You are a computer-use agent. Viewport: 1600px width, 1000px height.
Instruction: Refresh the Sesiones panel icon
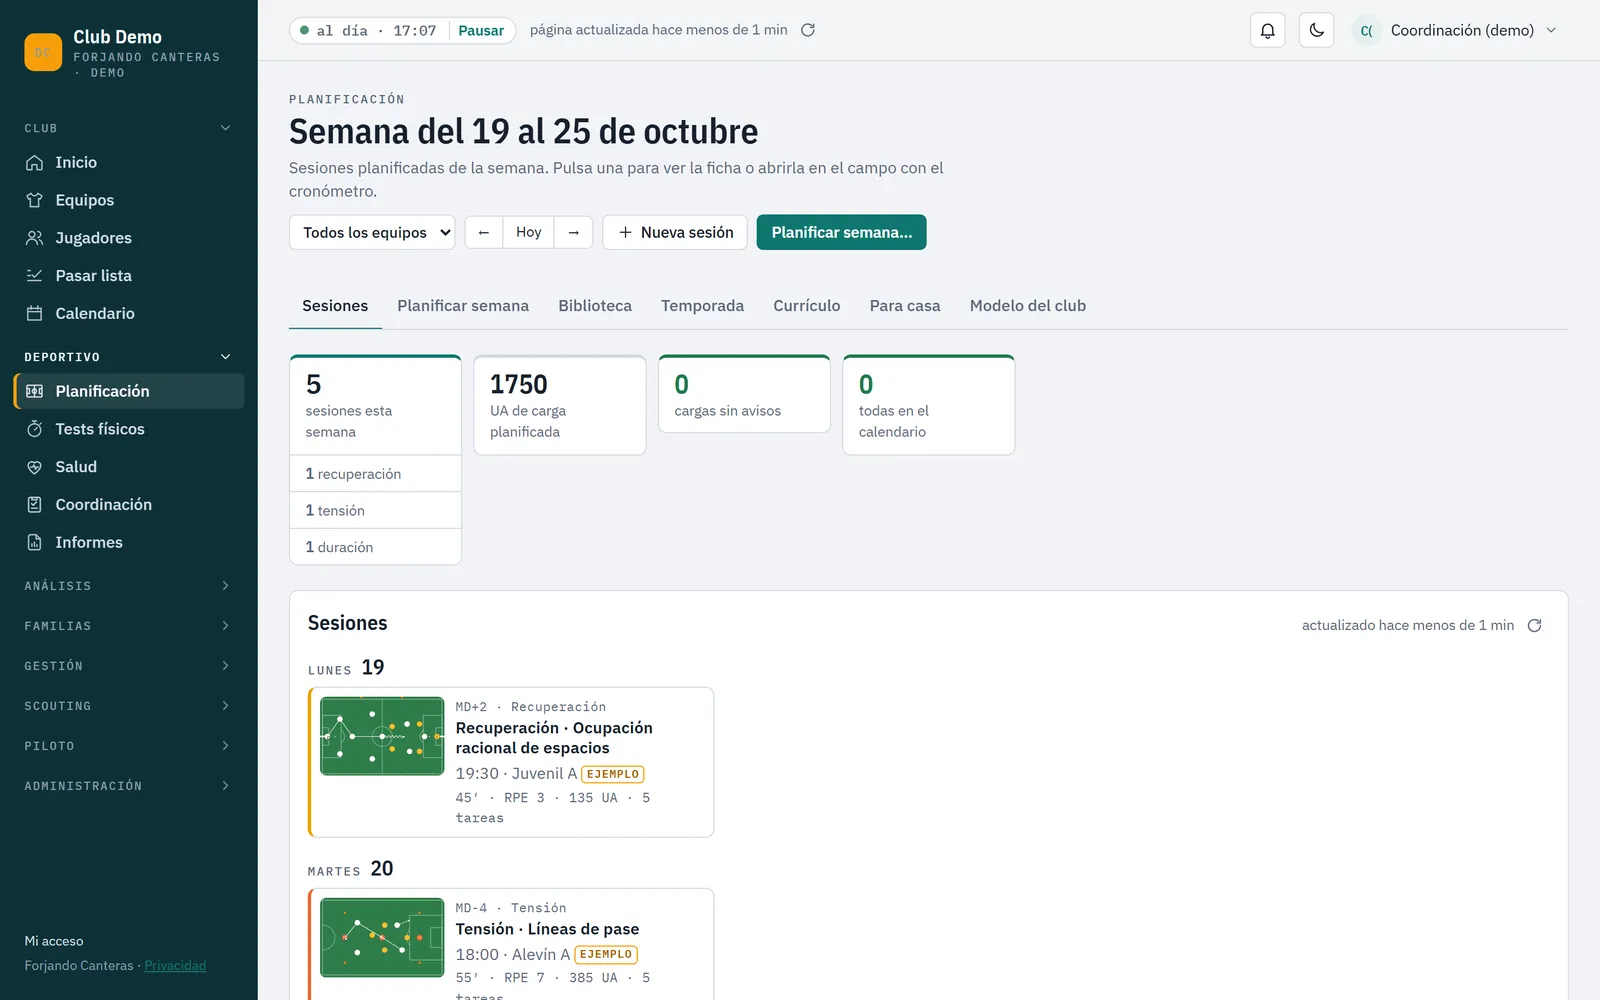[x=1534, y=625]
